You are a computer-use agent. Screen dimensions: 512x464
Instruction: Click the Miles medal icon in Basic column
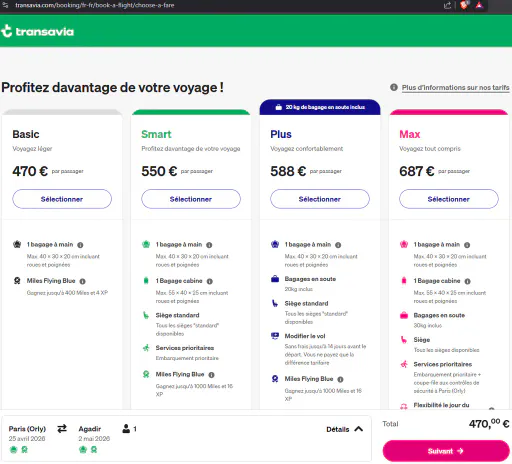click(17, 281)
